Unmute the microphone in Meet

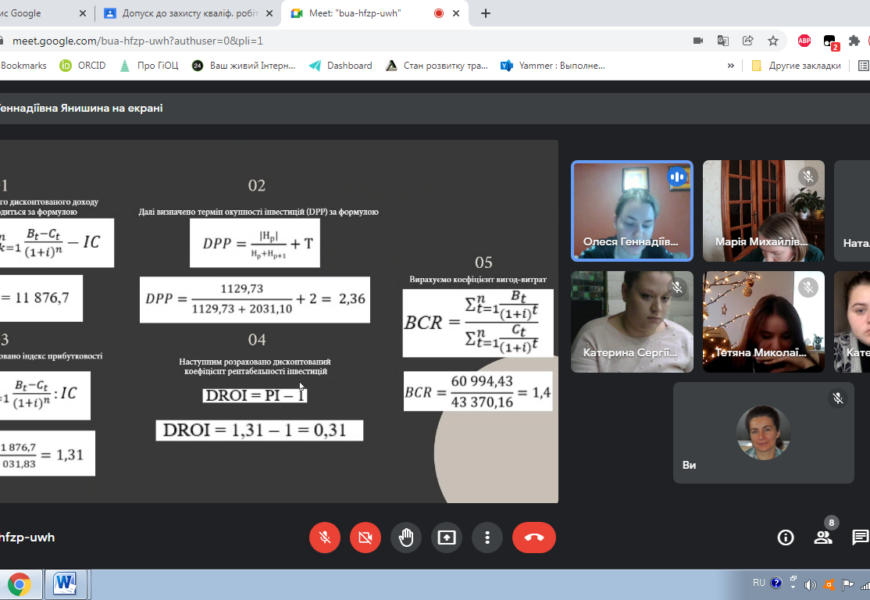click(324, 537)
